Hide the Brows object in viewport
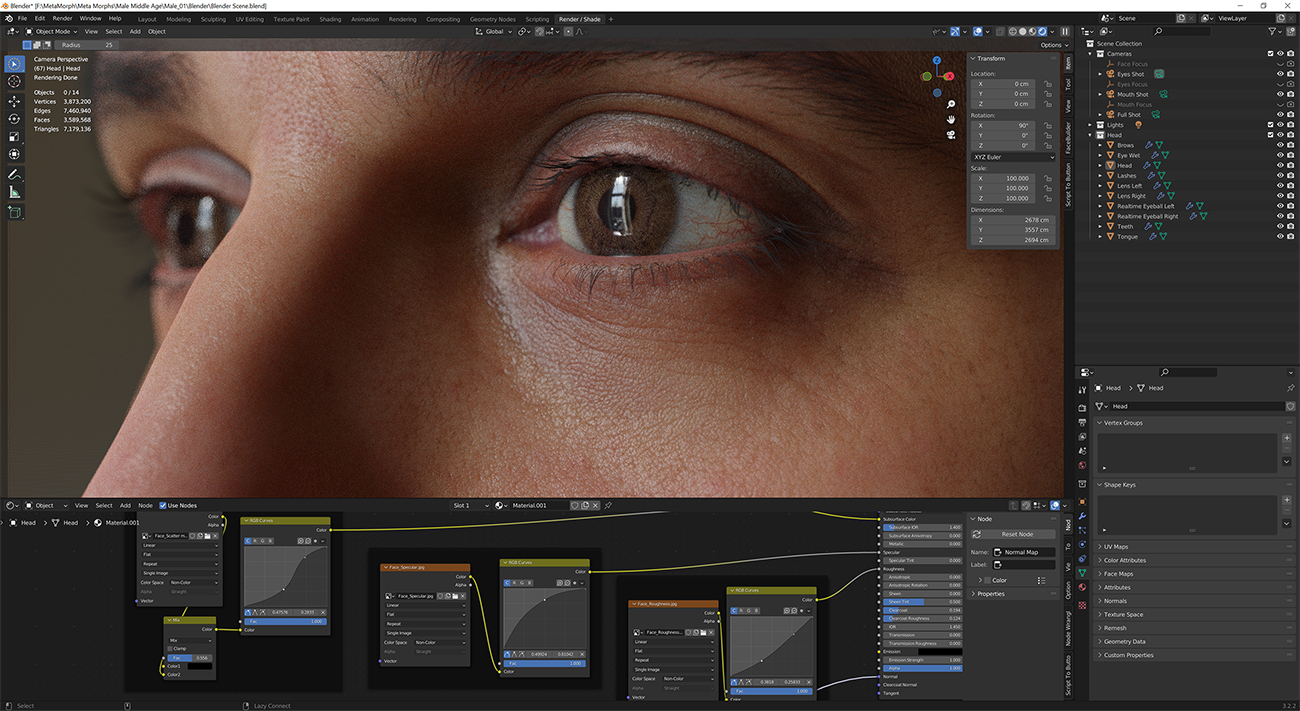 pyautogui.click(x=1280, y=145)
